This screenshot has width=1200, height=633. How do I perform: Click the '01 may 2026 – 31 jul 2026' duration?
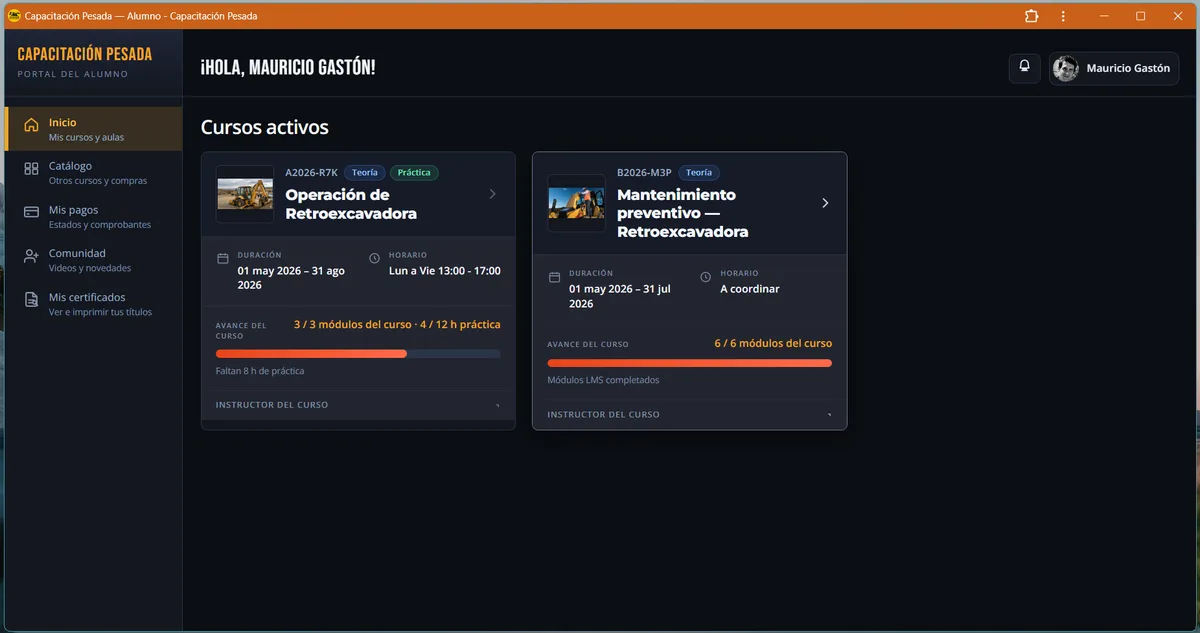(620, 296)
